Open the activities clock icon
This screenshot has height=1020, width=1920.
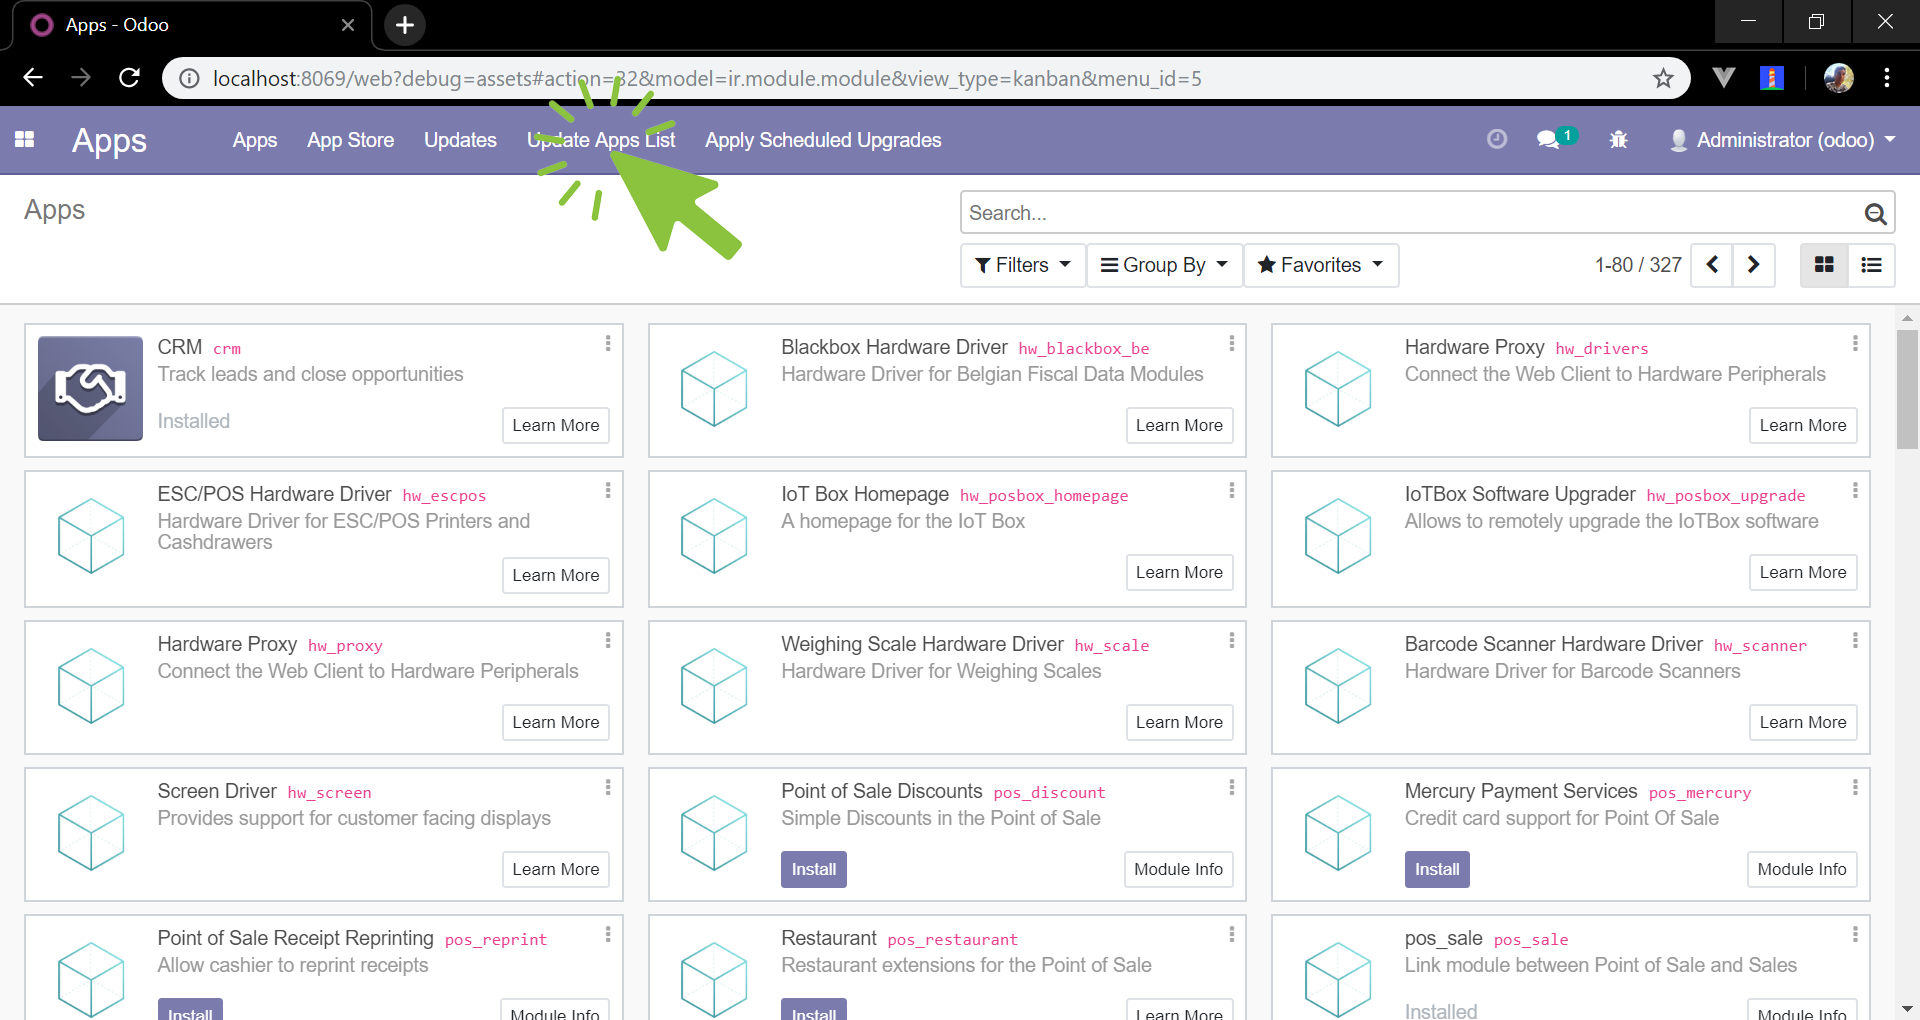tap(1497, 140)
